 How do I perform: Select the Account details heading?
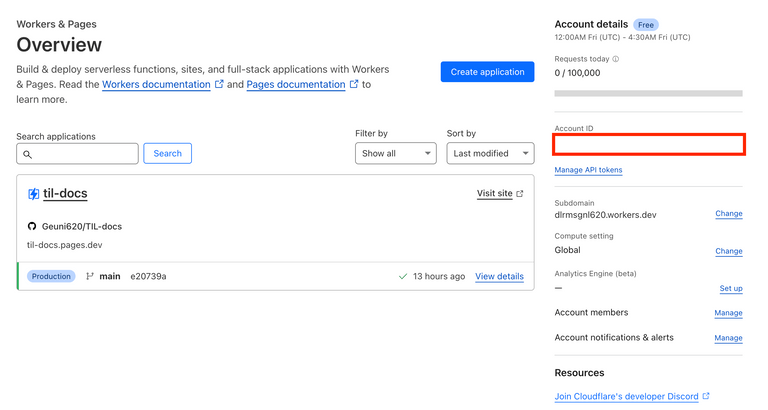[x=591, y=24]
